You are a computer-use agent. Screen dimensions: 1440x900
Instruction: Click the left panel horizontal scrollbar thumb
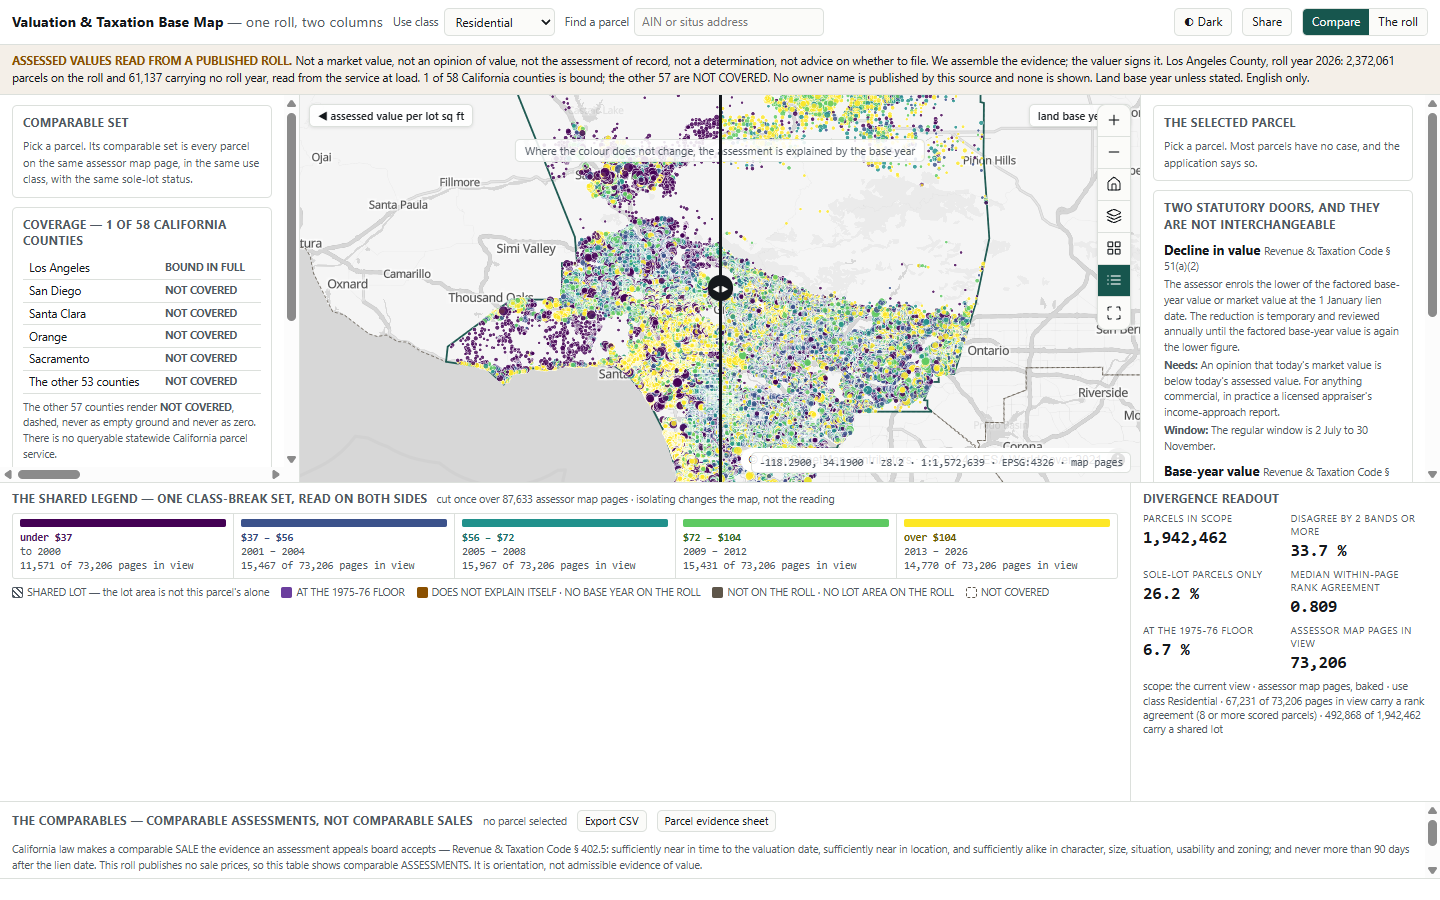tap(48, 474)
